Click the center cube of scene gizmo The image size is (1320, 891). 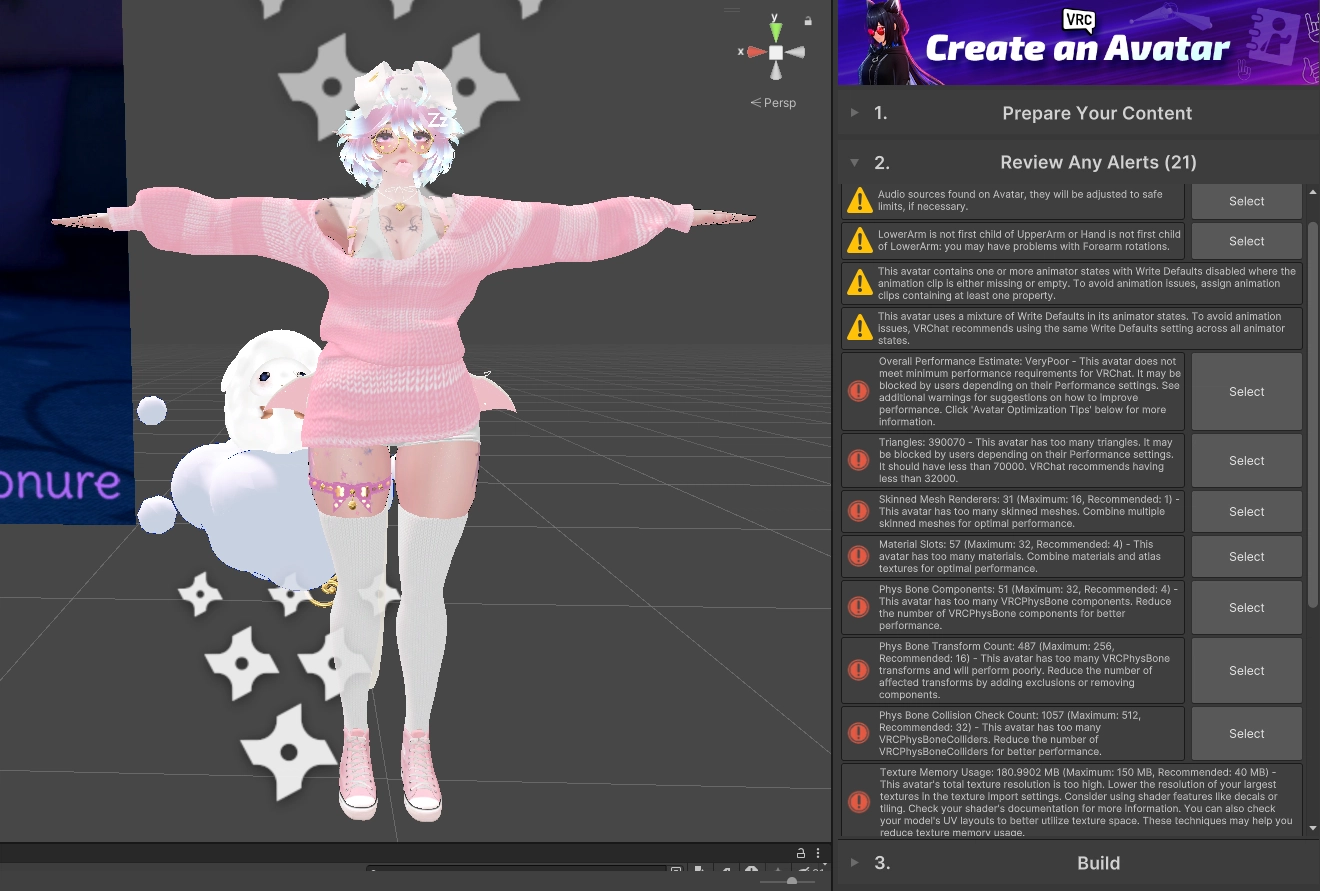(x=776, y=52)
